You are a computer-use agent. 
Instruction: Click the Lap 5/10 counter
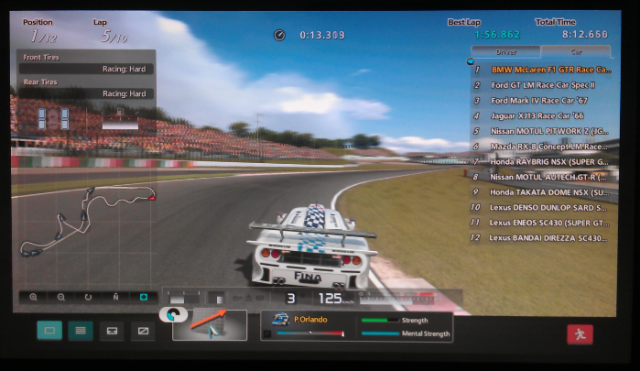click(114, 36)
